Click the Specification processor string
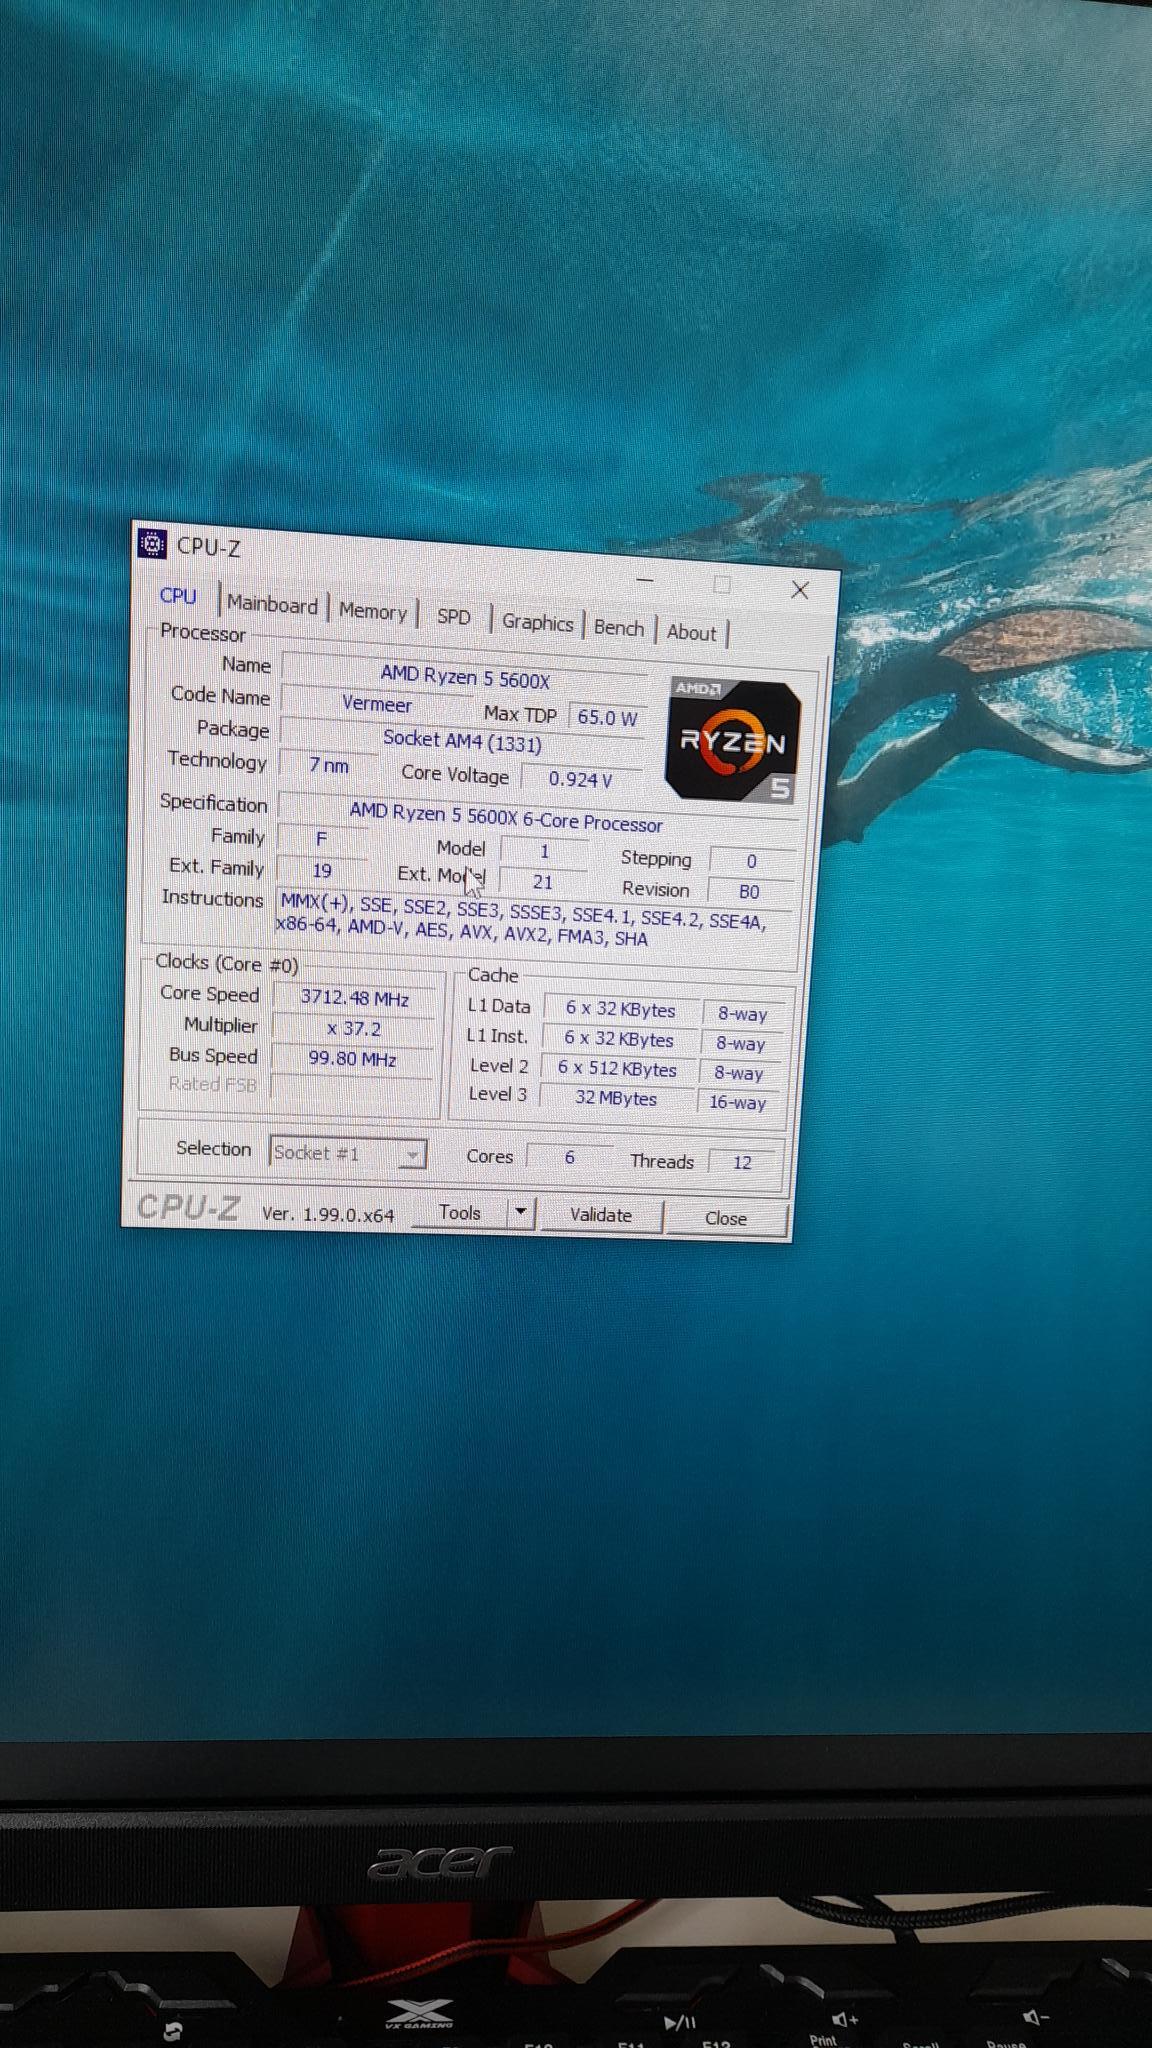Image resolution: width=1152 pixels, height=2048 pixels. [x=506, y=817]
